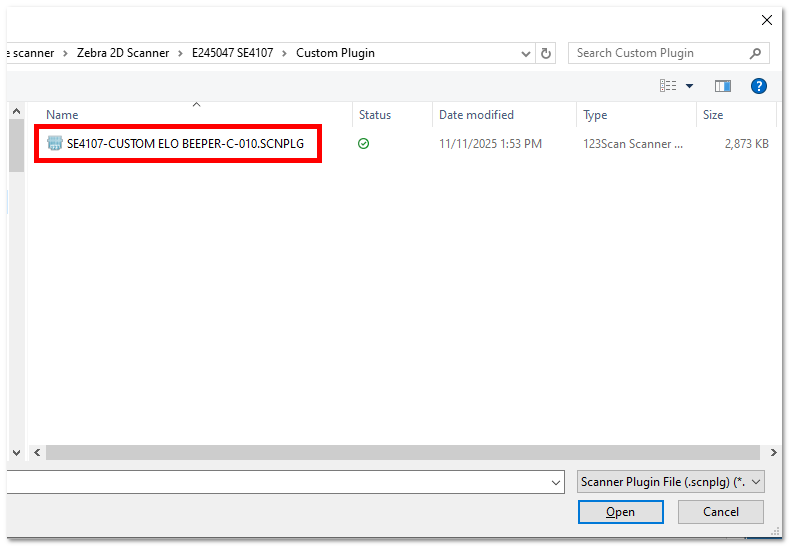The image size is (789, 546).
Task: Sort by the Status column header
Action: (x=374, y=115)
